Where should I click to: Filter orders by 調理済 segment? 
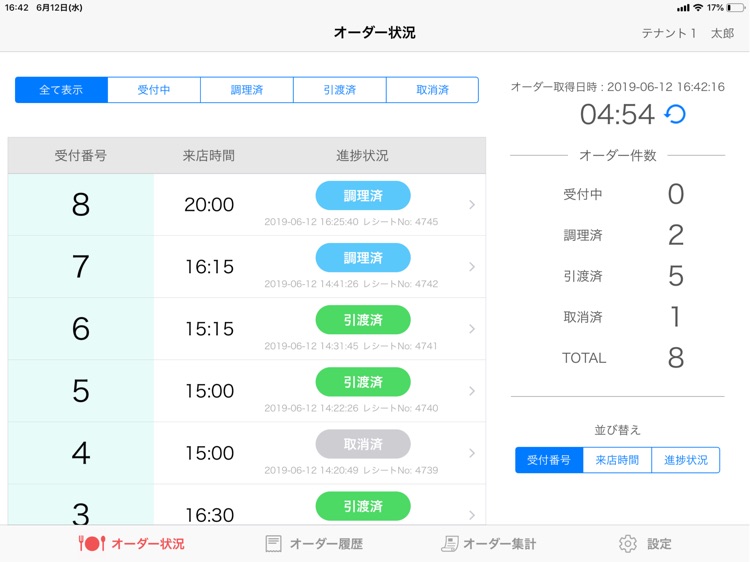[x=247, y=90]
